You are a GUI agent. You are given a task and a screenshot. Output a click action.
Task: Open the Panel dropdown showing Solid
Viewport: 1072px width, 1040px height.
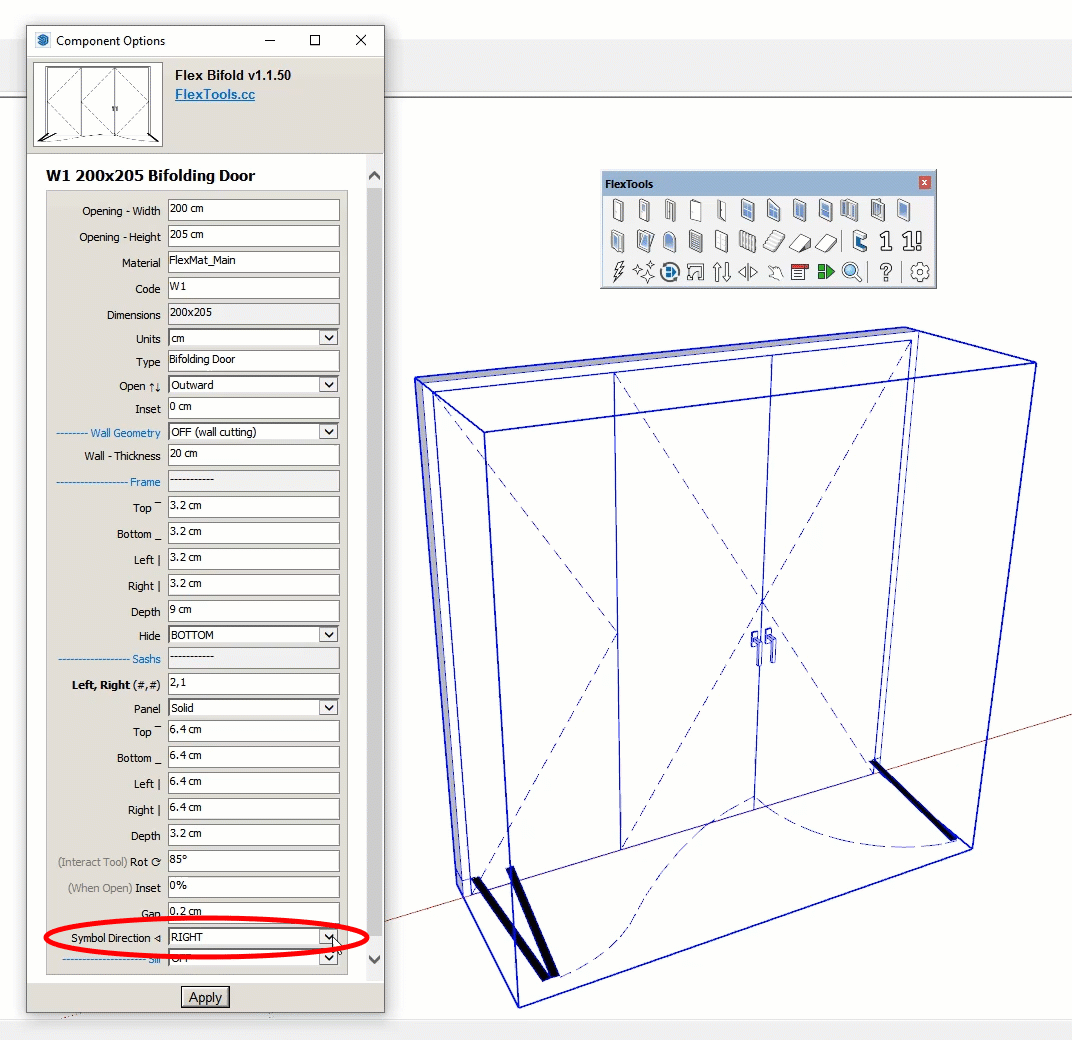(x=327, y=707)
